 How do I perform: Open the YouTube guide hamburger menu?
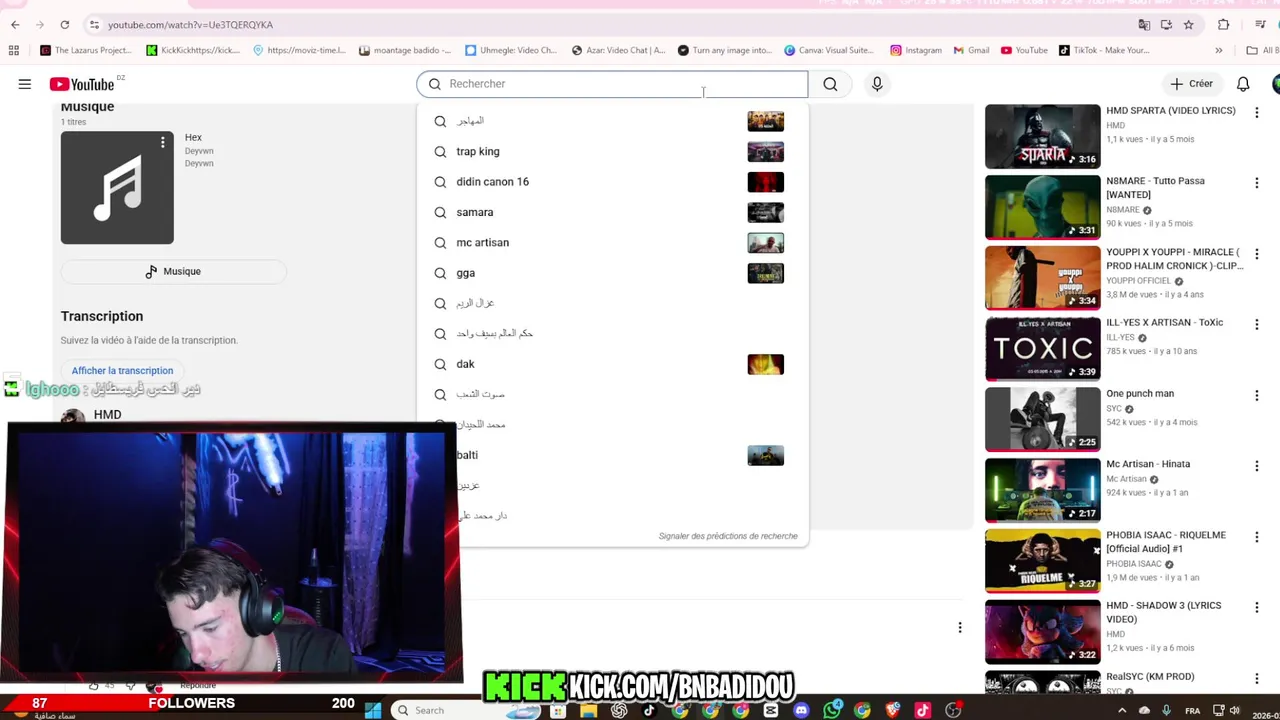[x=24, y=84]
